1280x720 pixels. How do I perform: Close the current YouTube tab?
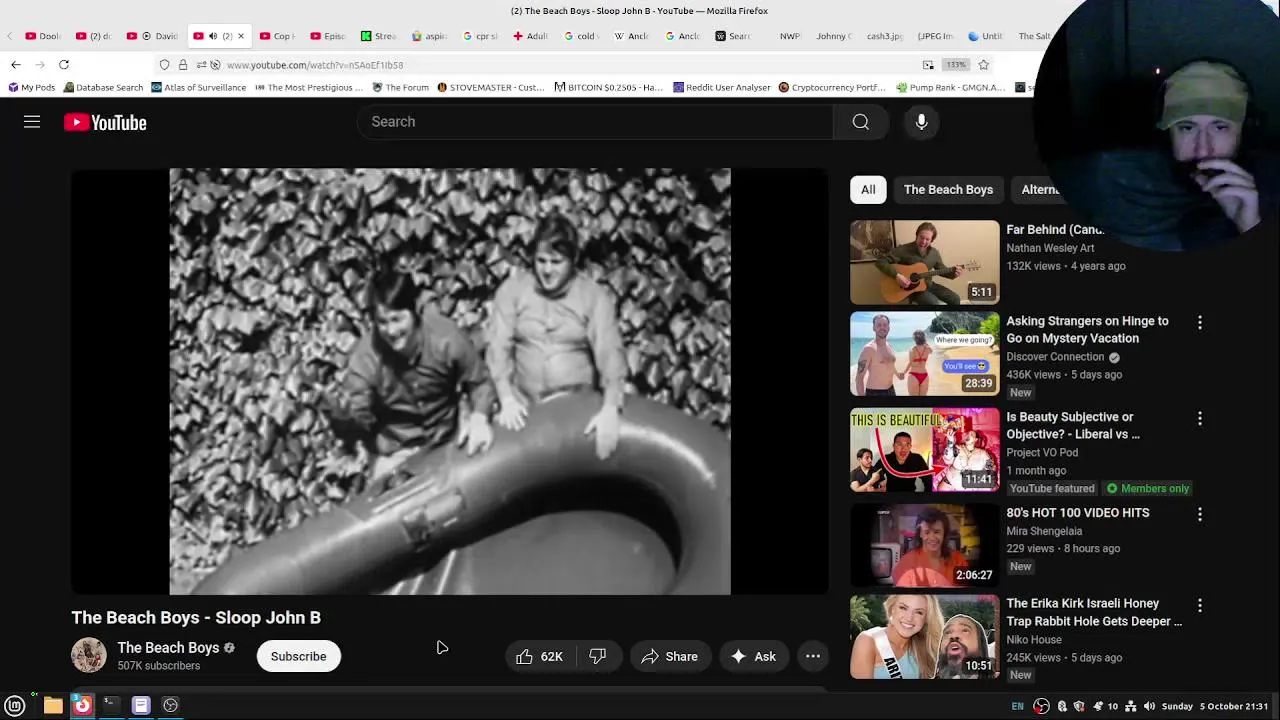(241, 36)
